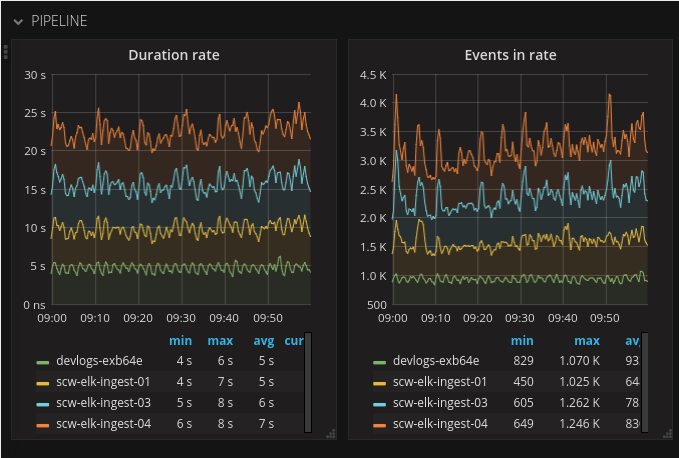Click the 7 s max value for scw-elk-ingest-01
Image resolution: width=679 pixels, height=458 pixels.
click(225, 382)
